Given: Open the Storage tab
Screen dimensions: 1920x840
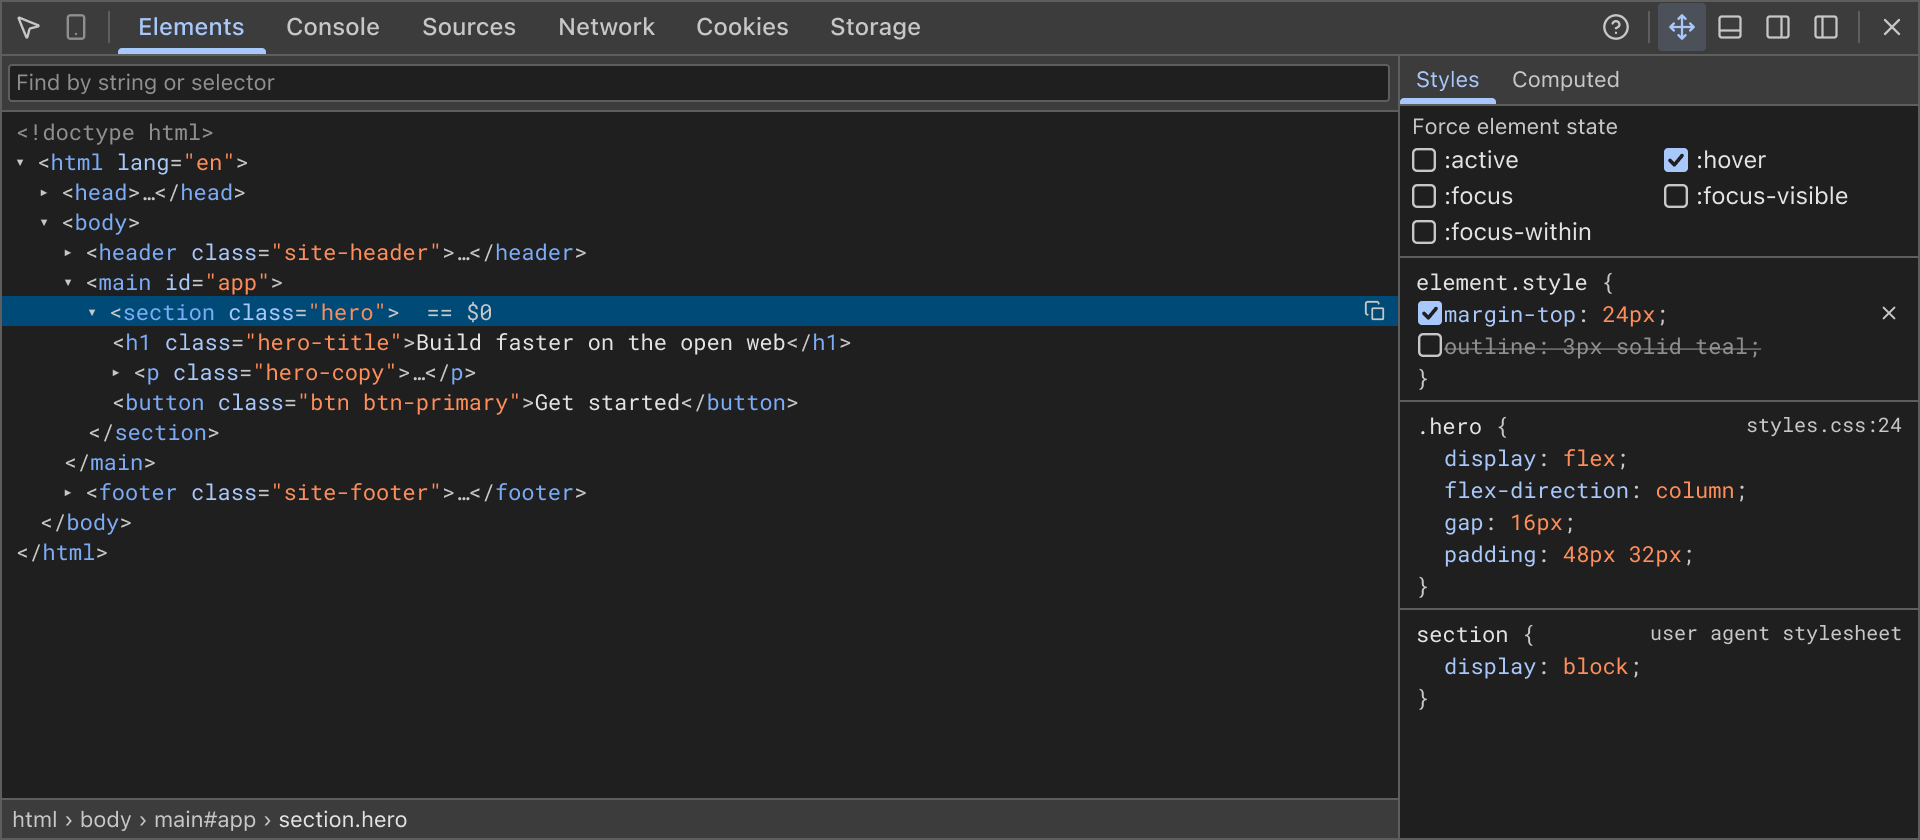Looking at the screenshot, I should click(x=875, y=27).
